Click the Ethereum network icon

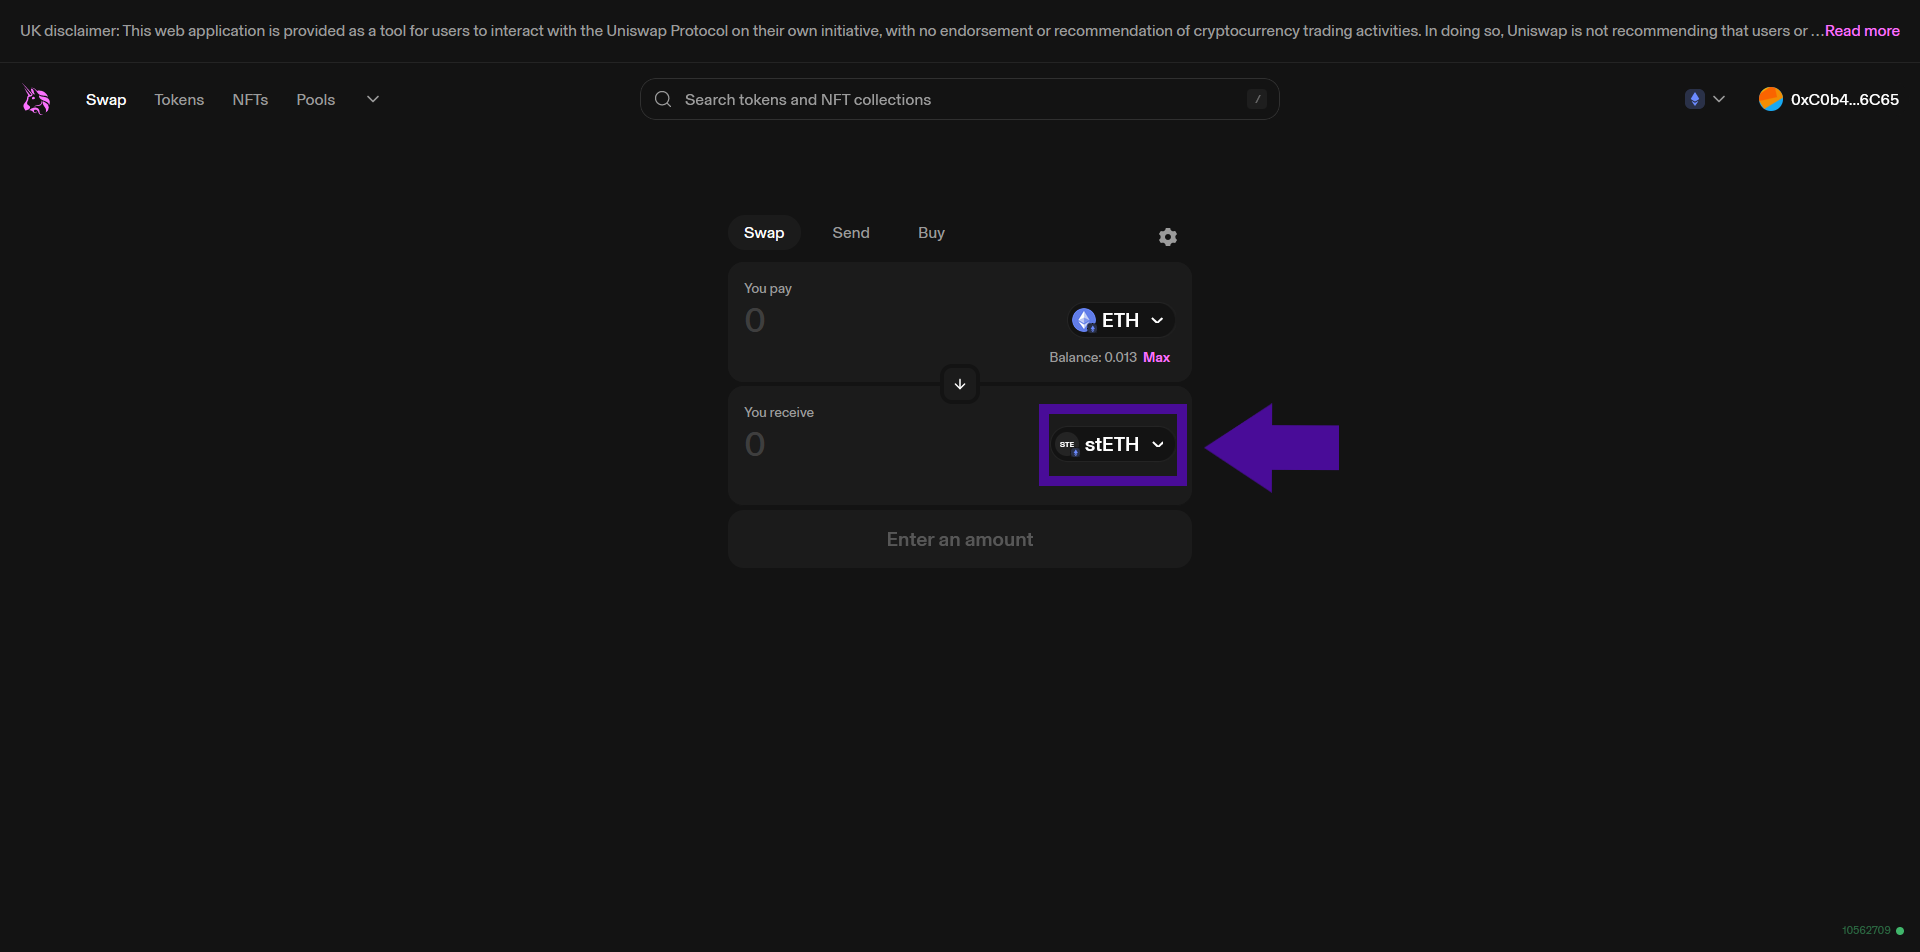pyautogui.click(x=1694, y=99)
